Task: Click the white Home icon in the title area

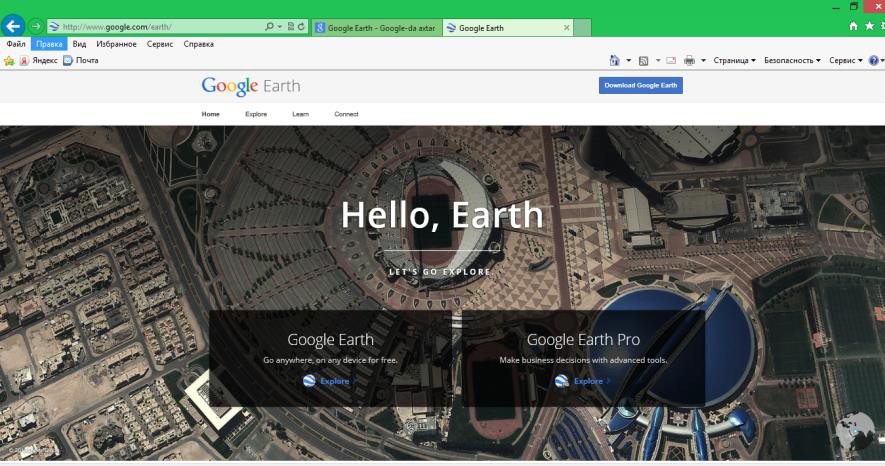Action: [853, 26]
